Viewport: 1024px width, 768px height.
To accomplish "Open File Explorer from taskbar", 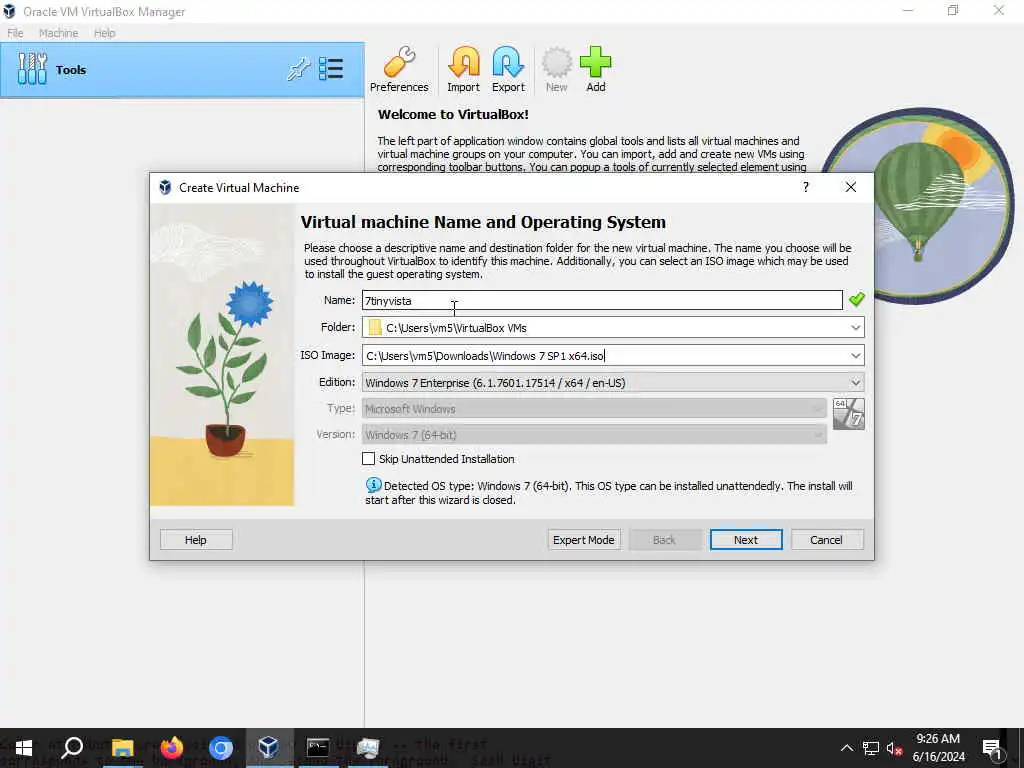I will coord(122,748).
